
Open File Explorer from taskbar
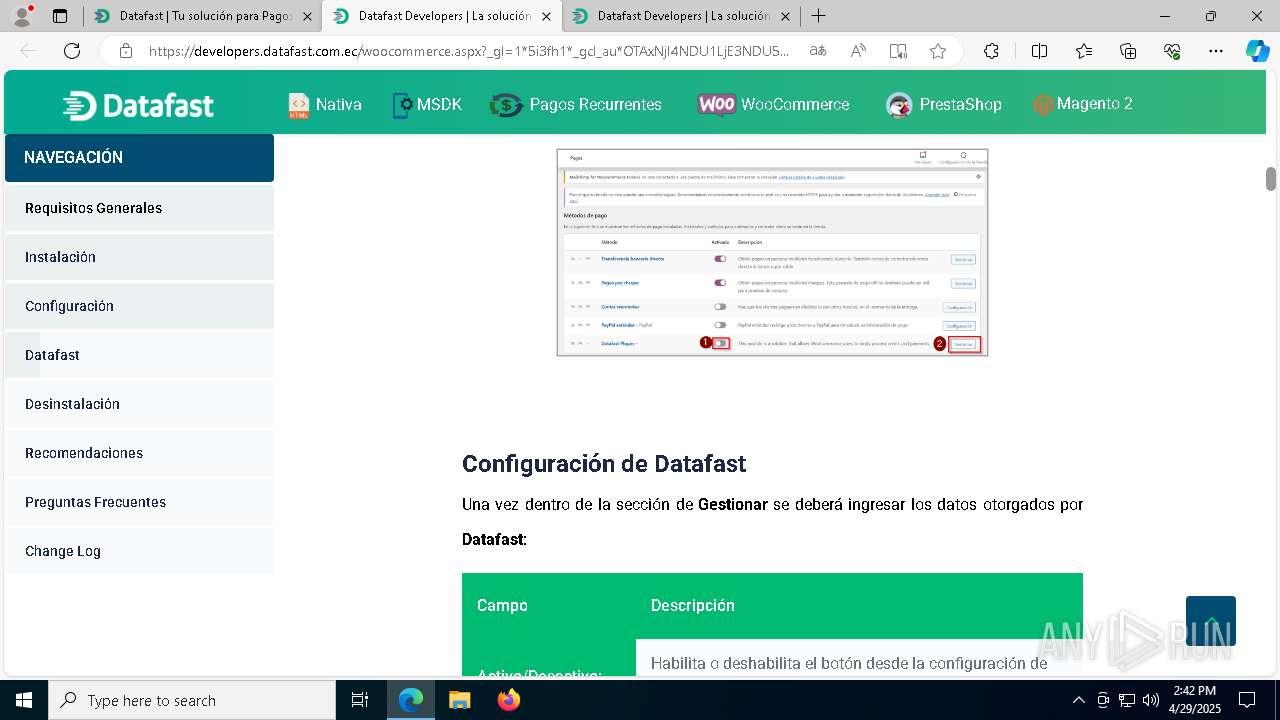point(459,700)
